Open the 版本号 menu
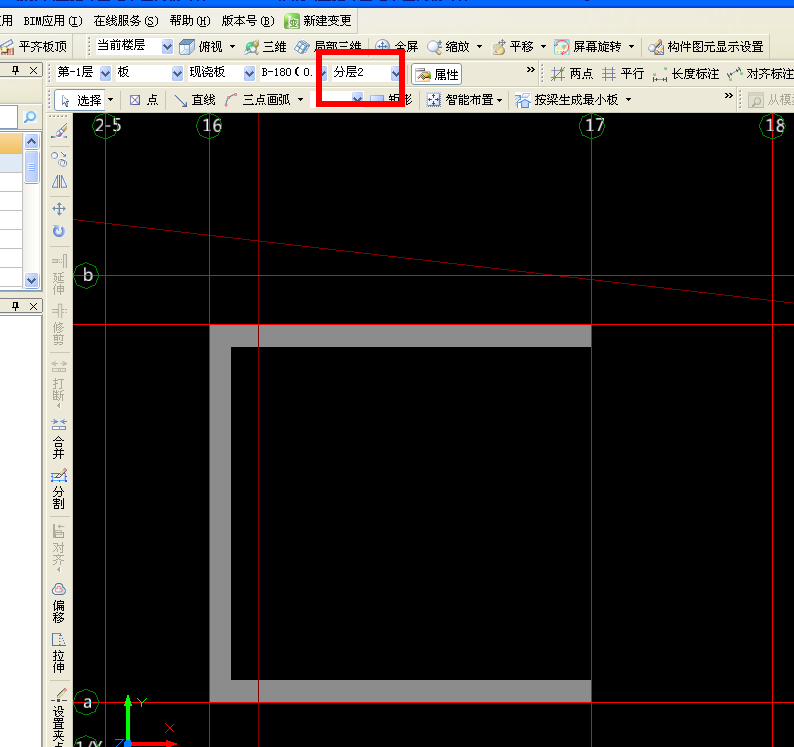This screenshot has width=794, height=747. point(248,21)
